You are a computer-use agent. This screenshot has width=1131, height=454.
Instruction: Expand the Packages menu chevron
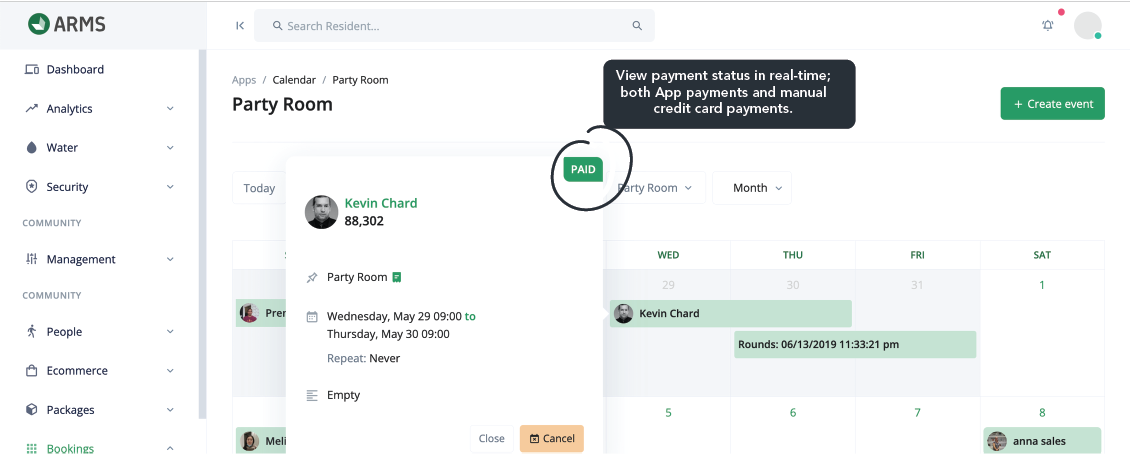pos(170,409)
